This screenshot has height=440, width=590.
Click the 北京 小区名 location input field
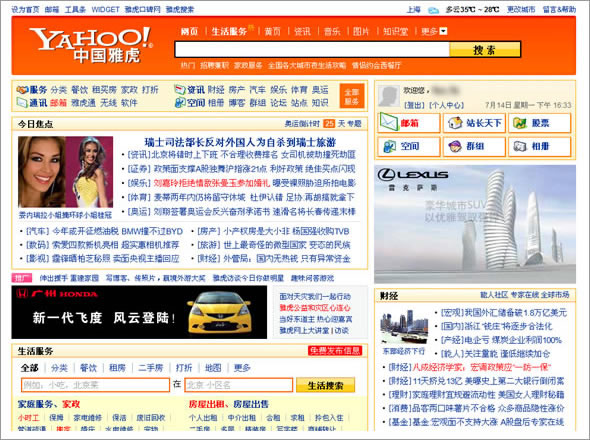point(239,385)
